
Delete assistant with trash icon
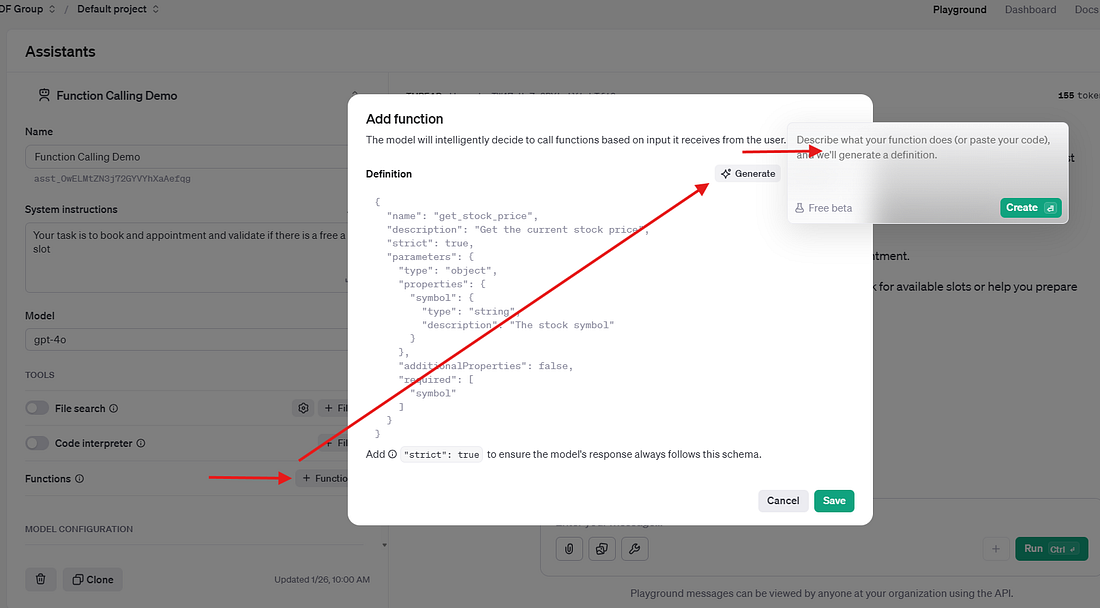click(x=41, y=579)
